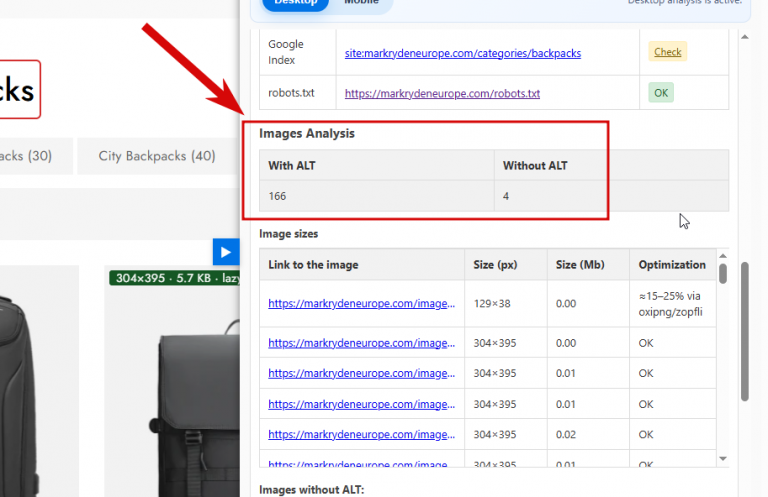Open the robots.txt URL link
The width and height of the screenshot is (768, 497).
[442, 93]
